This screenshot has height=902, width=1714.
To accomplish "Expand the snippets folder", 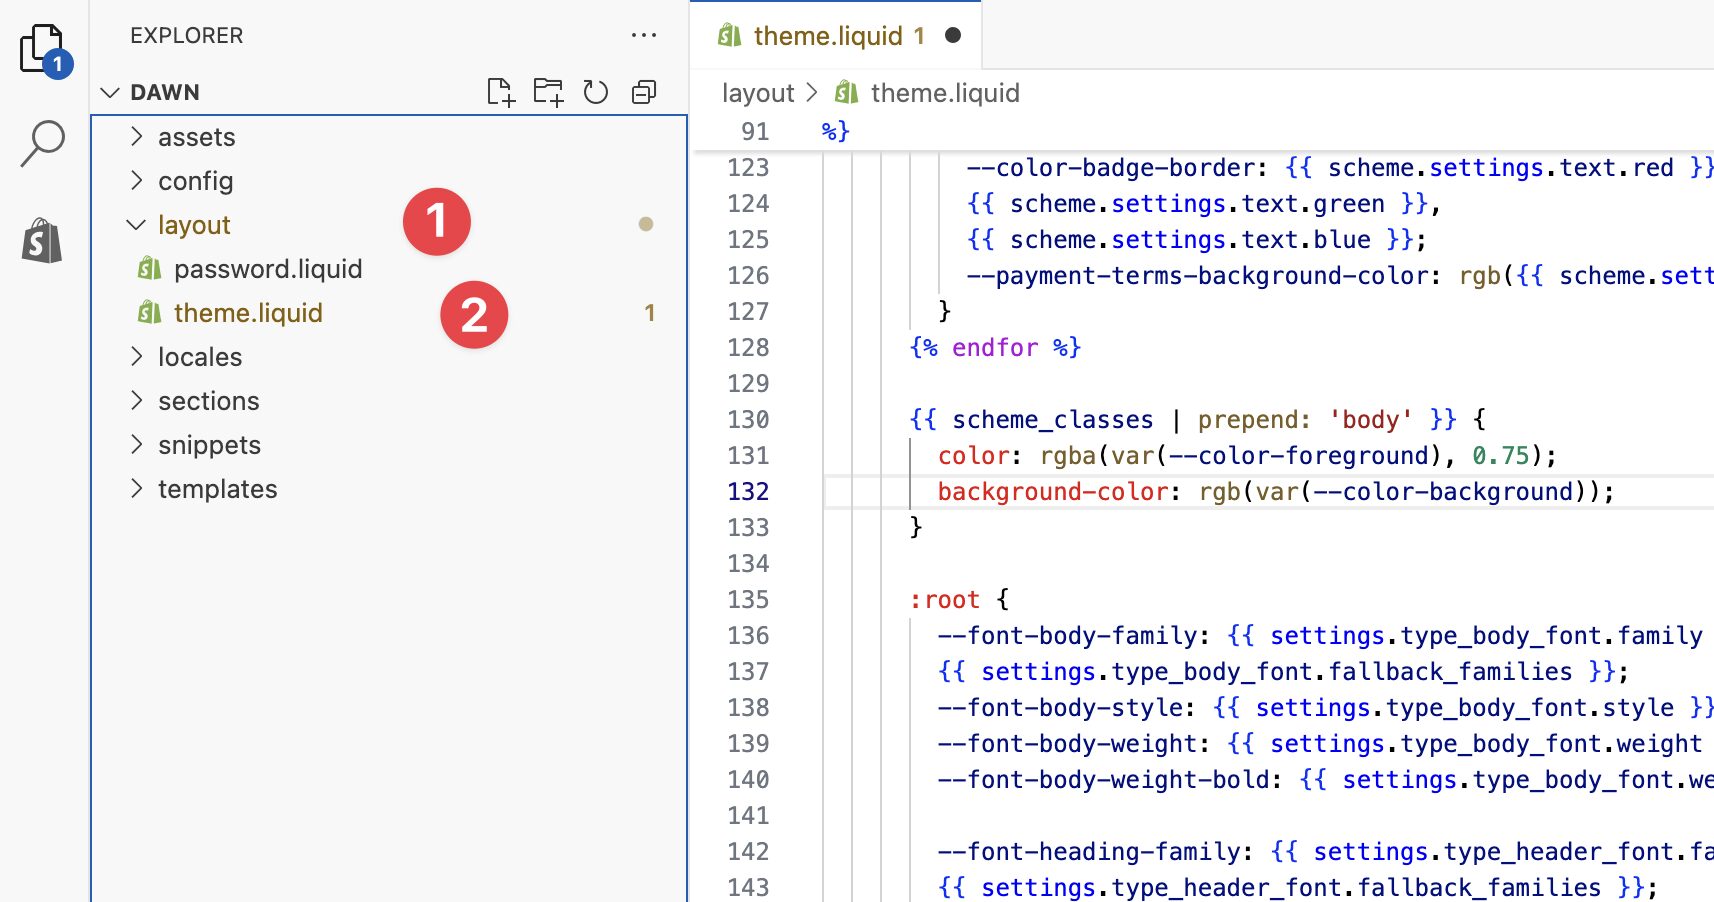I will (209, 445).
